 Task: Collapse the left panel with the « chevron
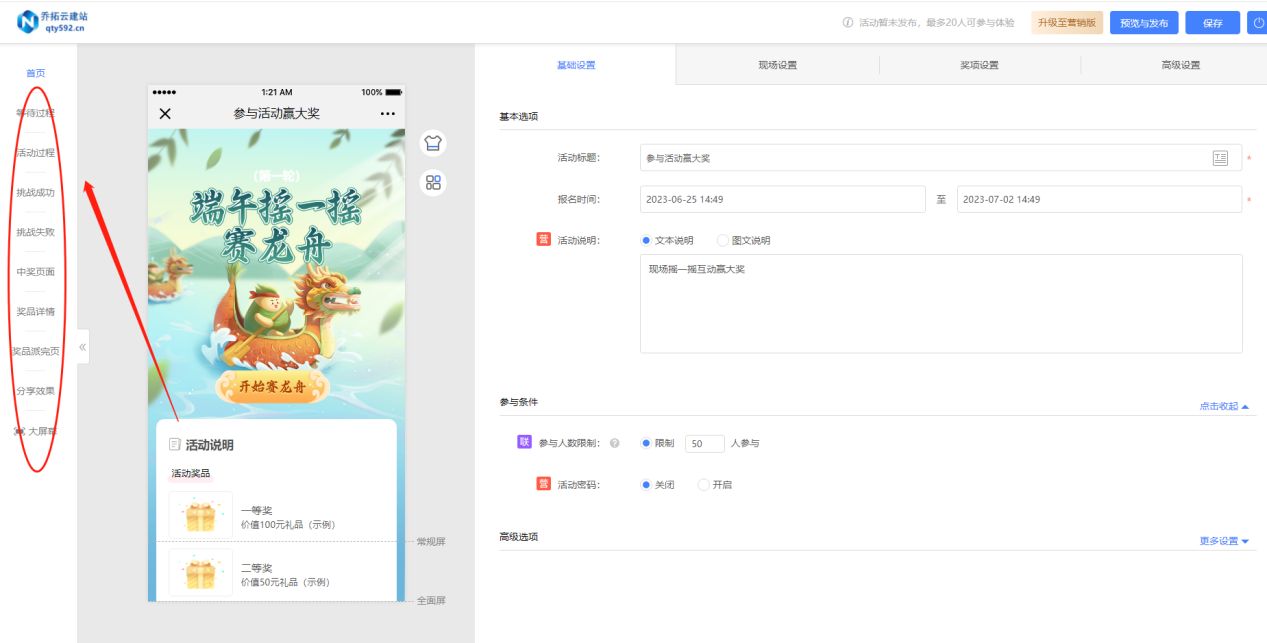point(83,345)
